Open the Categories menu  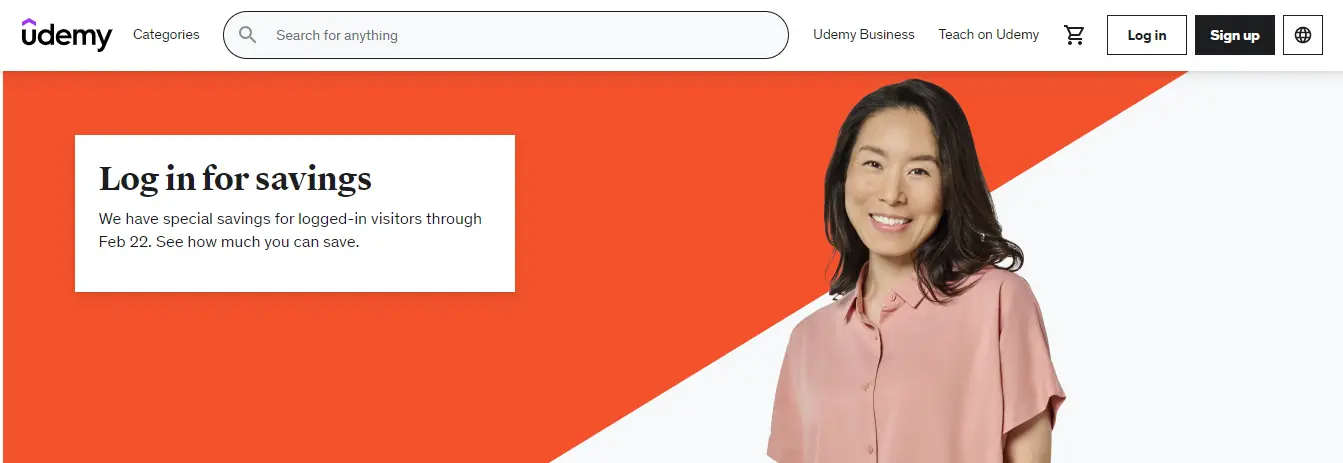166,34
